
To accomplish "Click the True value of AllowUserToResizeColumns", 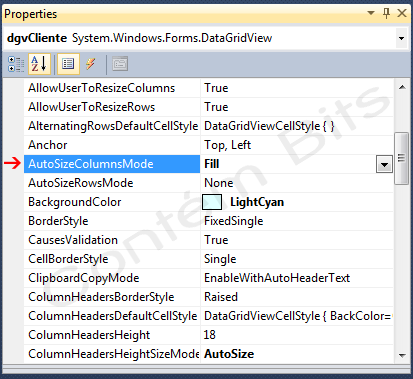I will tap(216, 88).
